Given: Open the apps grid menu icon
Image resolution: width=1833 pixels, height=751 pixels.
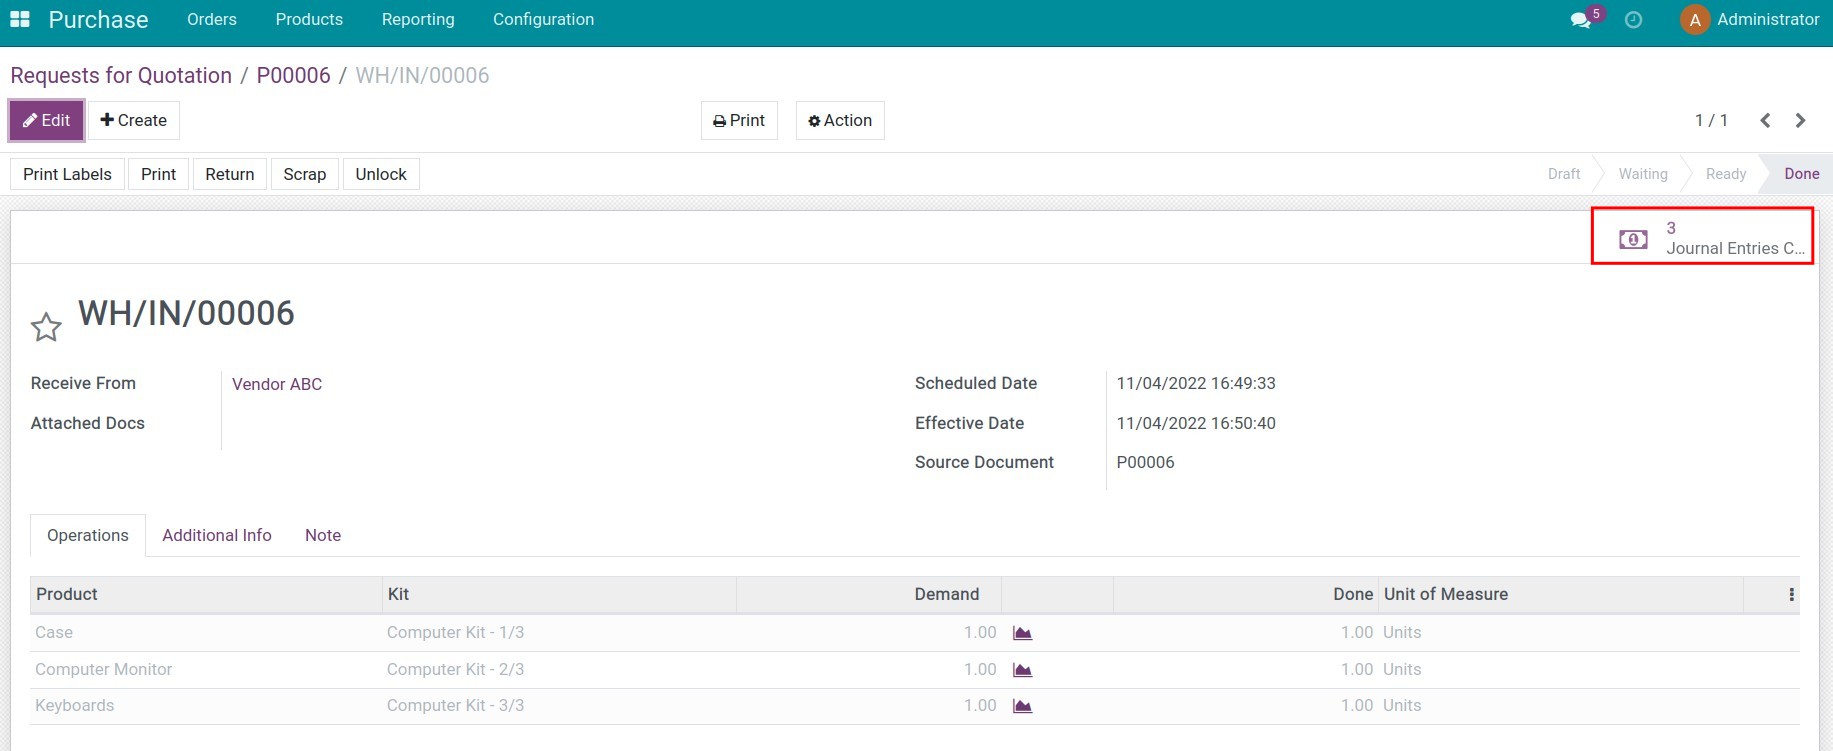Looking at the screenshot, I should coord(20,20).
